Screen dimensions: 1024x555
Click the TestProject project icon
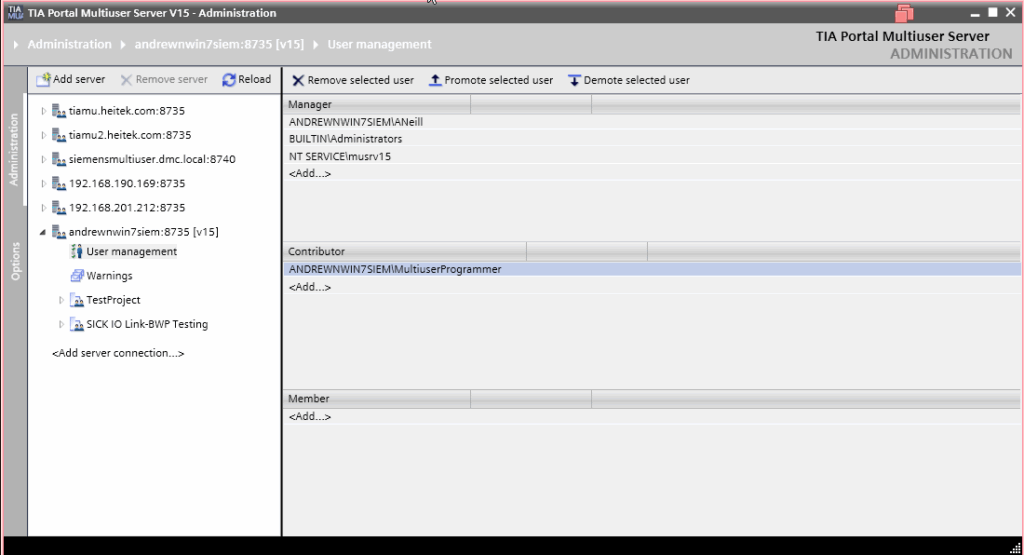[x=76, y=300]
